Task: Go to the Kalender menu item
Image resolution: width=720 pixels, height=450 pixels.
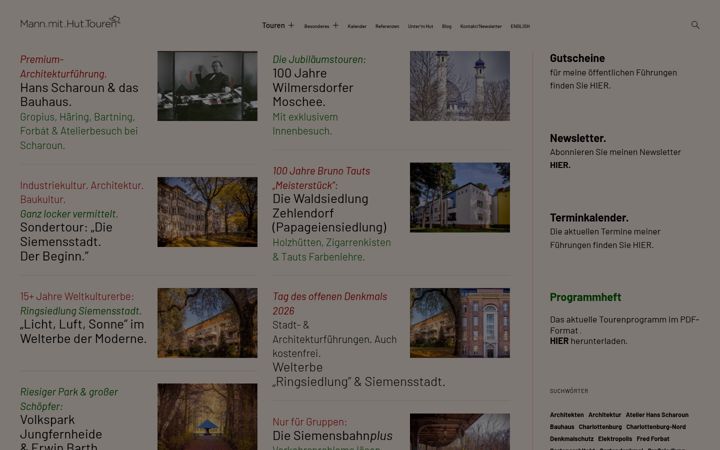Action: (357, 26)
